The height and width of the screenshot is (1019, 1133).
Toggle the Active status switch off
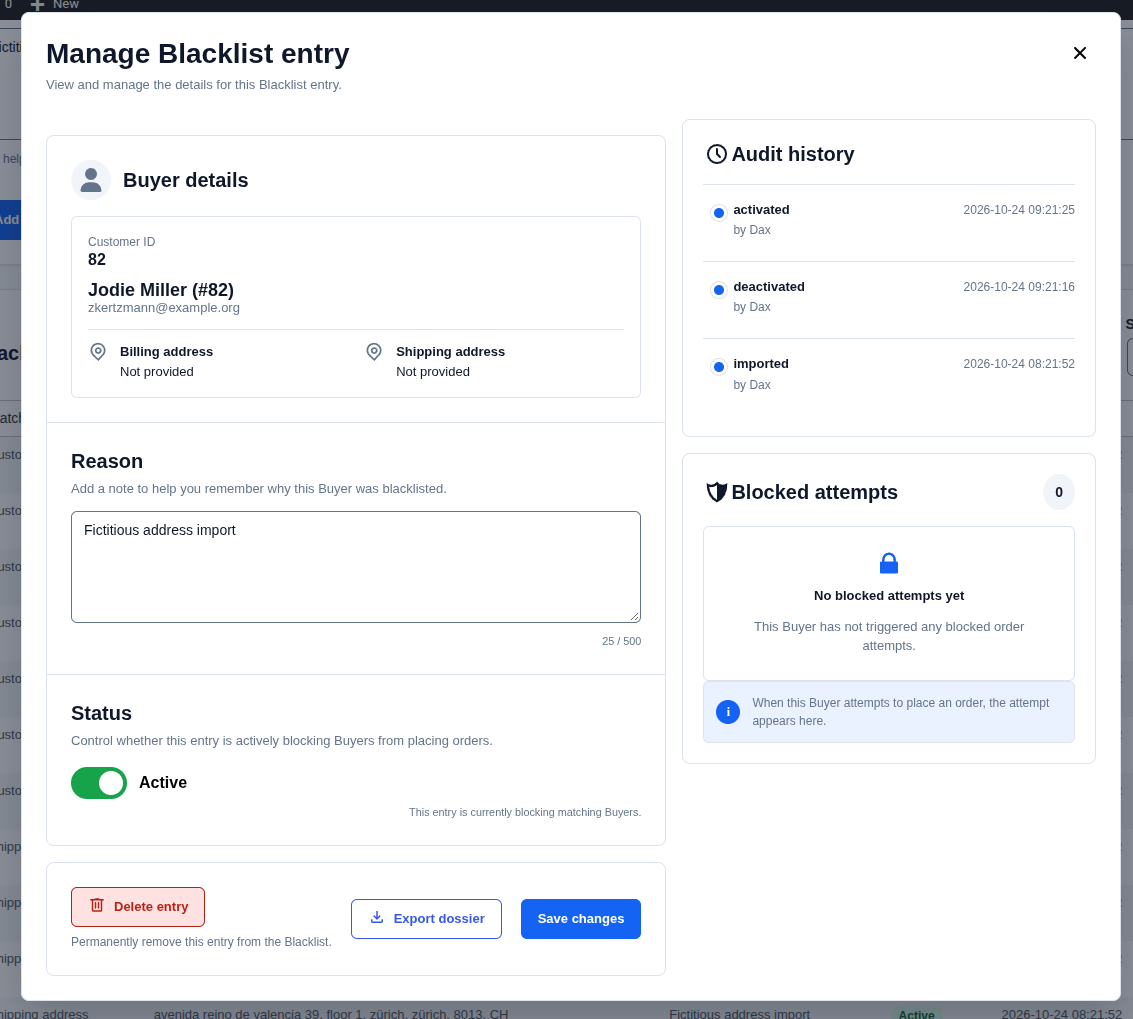tap(99, 783)
